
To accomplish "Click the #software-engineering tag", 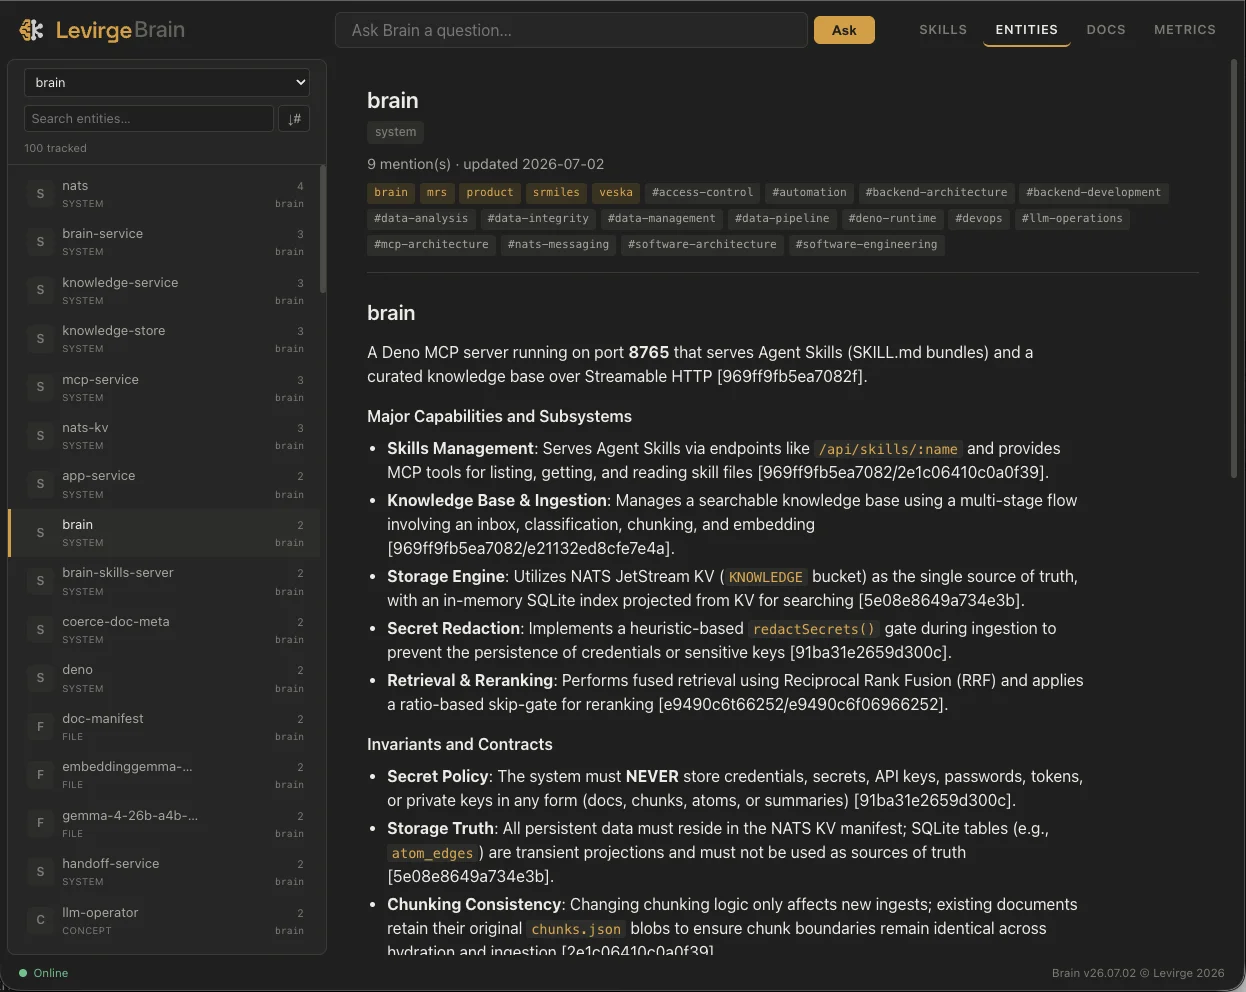I will 866,244.
